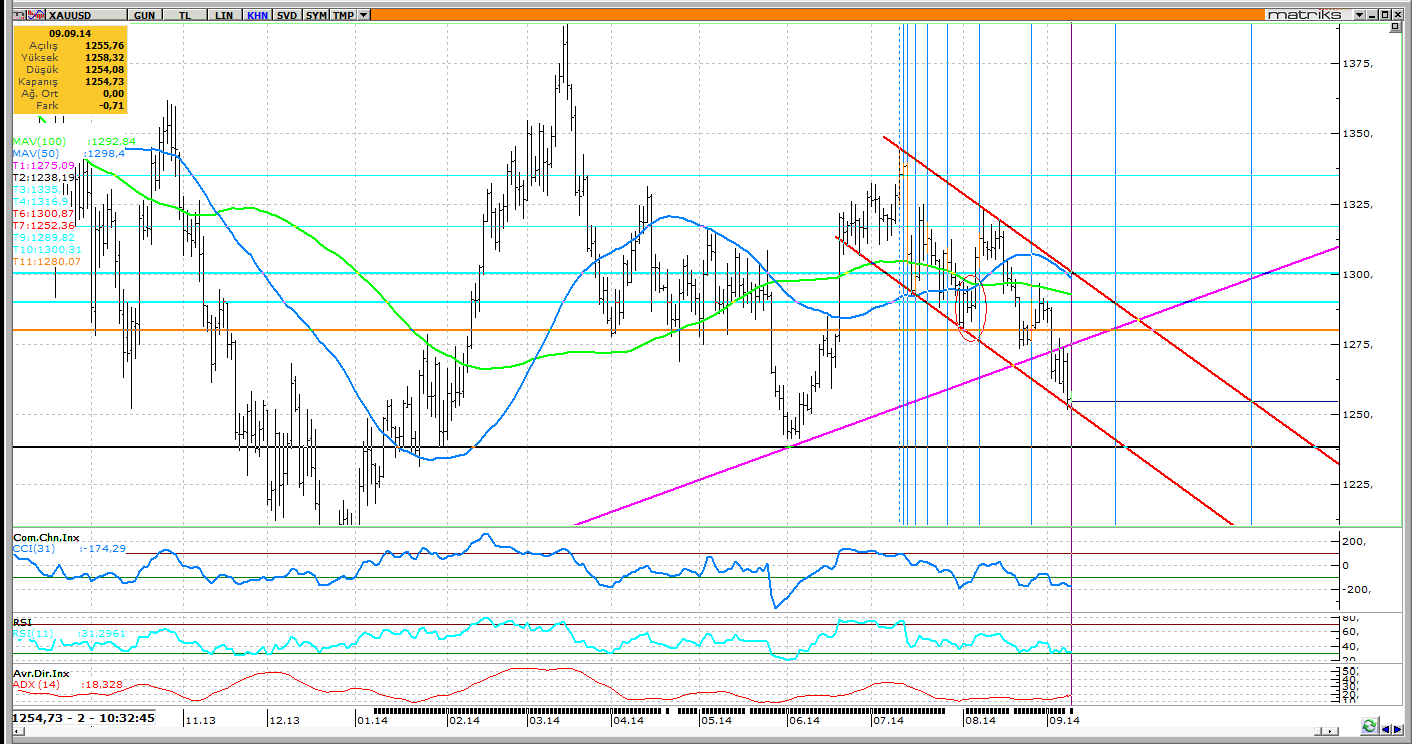Viewport: 1412px width, 744px height.
Task: Toggle the KHN button
Action: click(257, 15)
